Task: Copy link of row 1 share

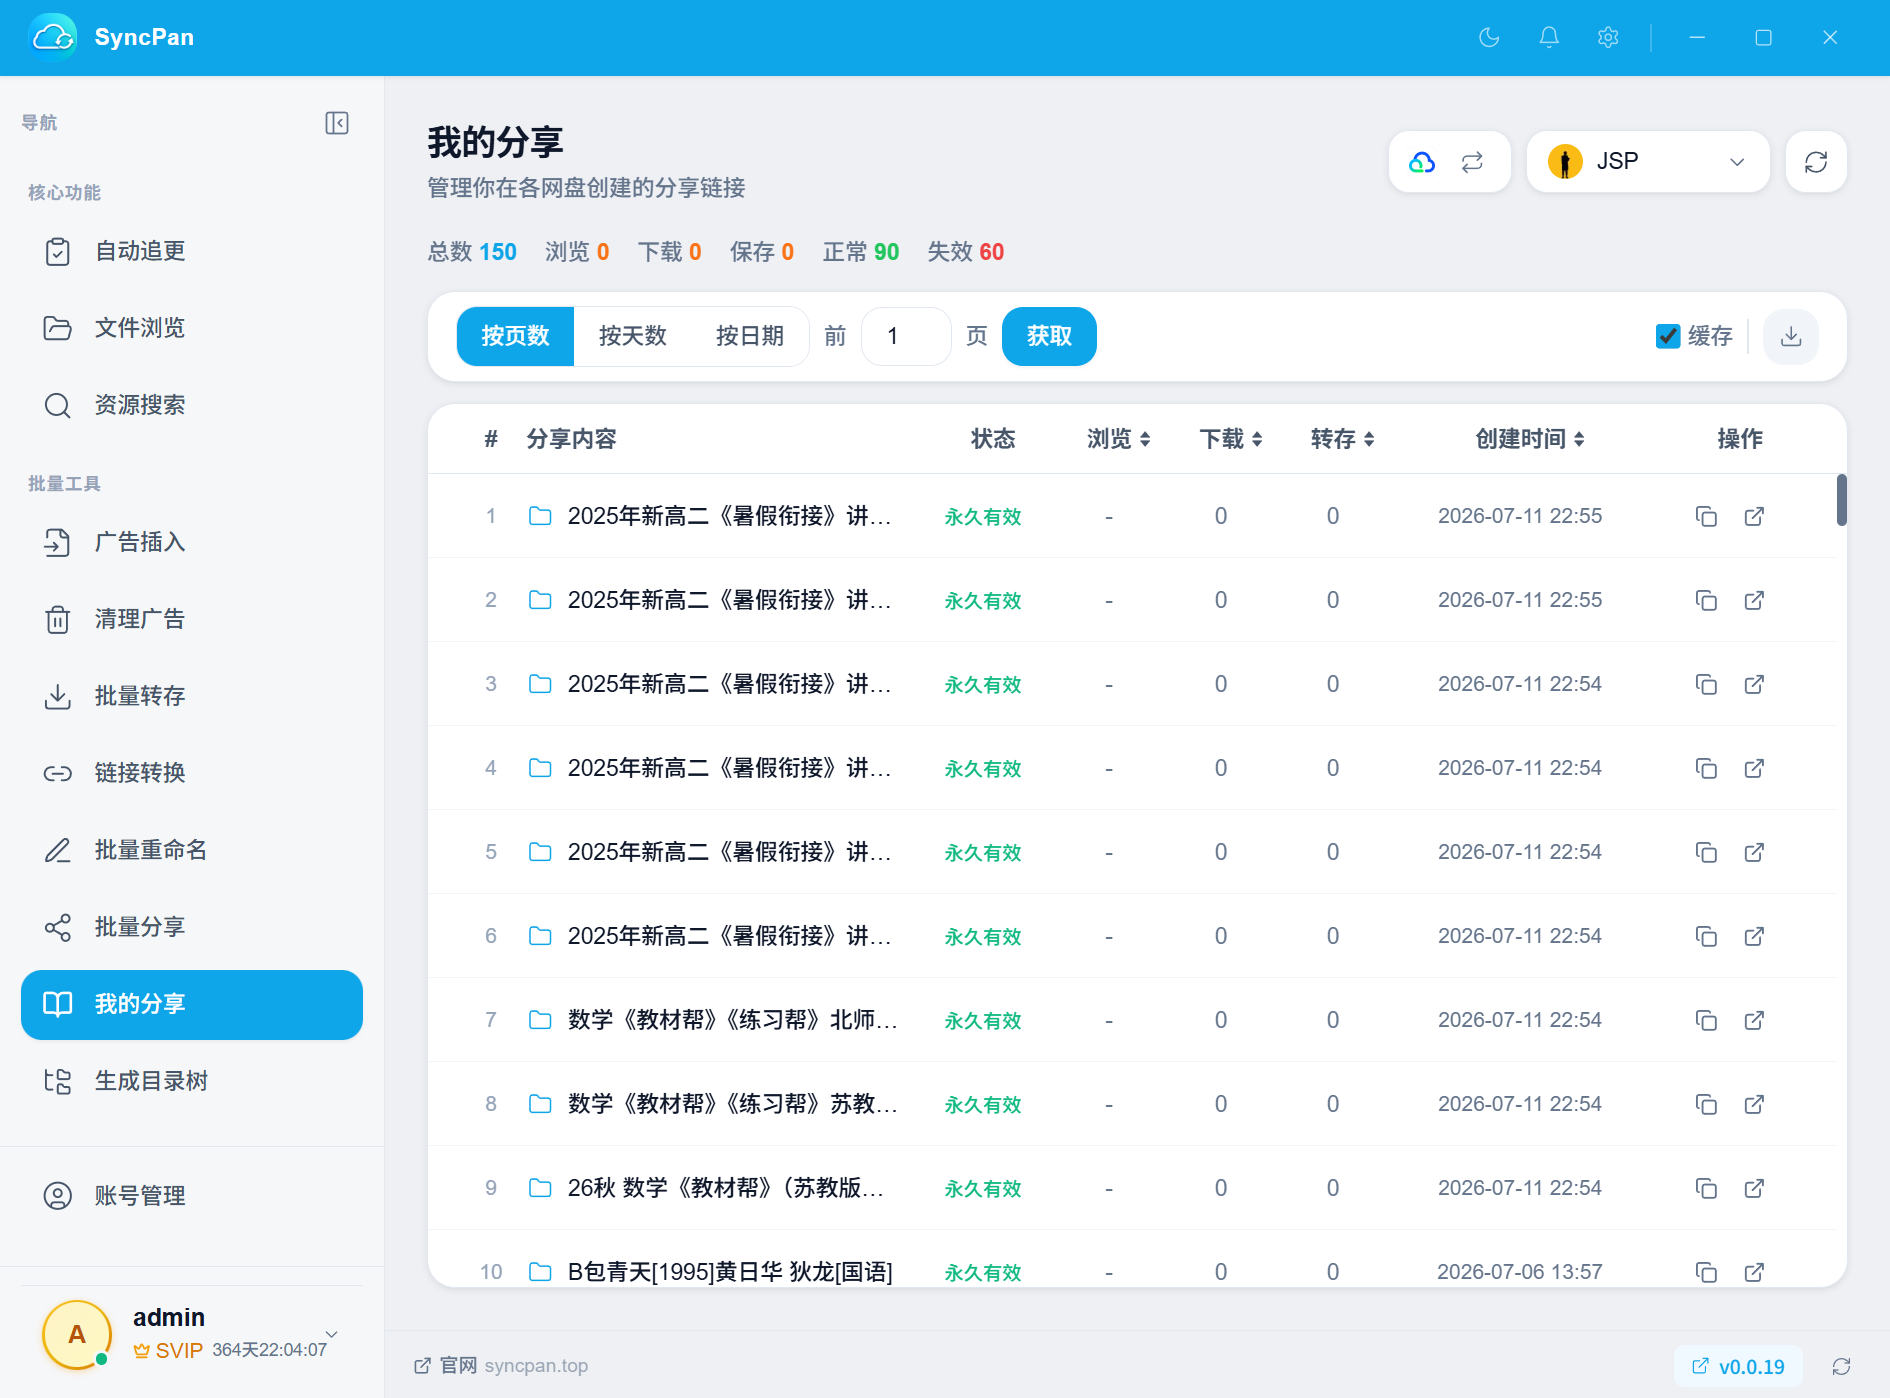Action: click(x=1706, y=516)
